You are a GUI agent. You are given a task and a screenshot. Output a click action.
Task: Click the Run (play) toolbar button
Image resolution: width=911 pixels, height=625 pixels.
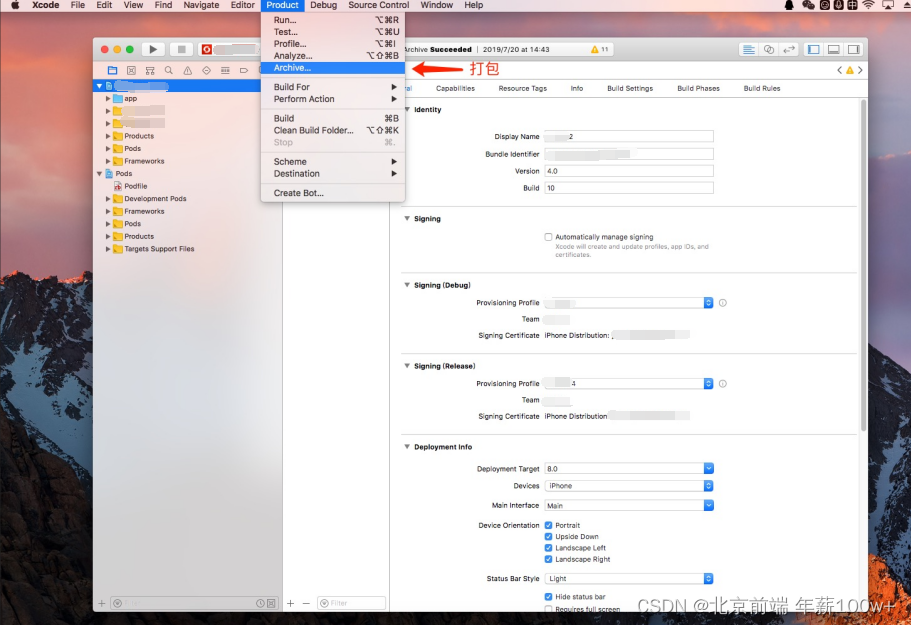tap(153, 50)
